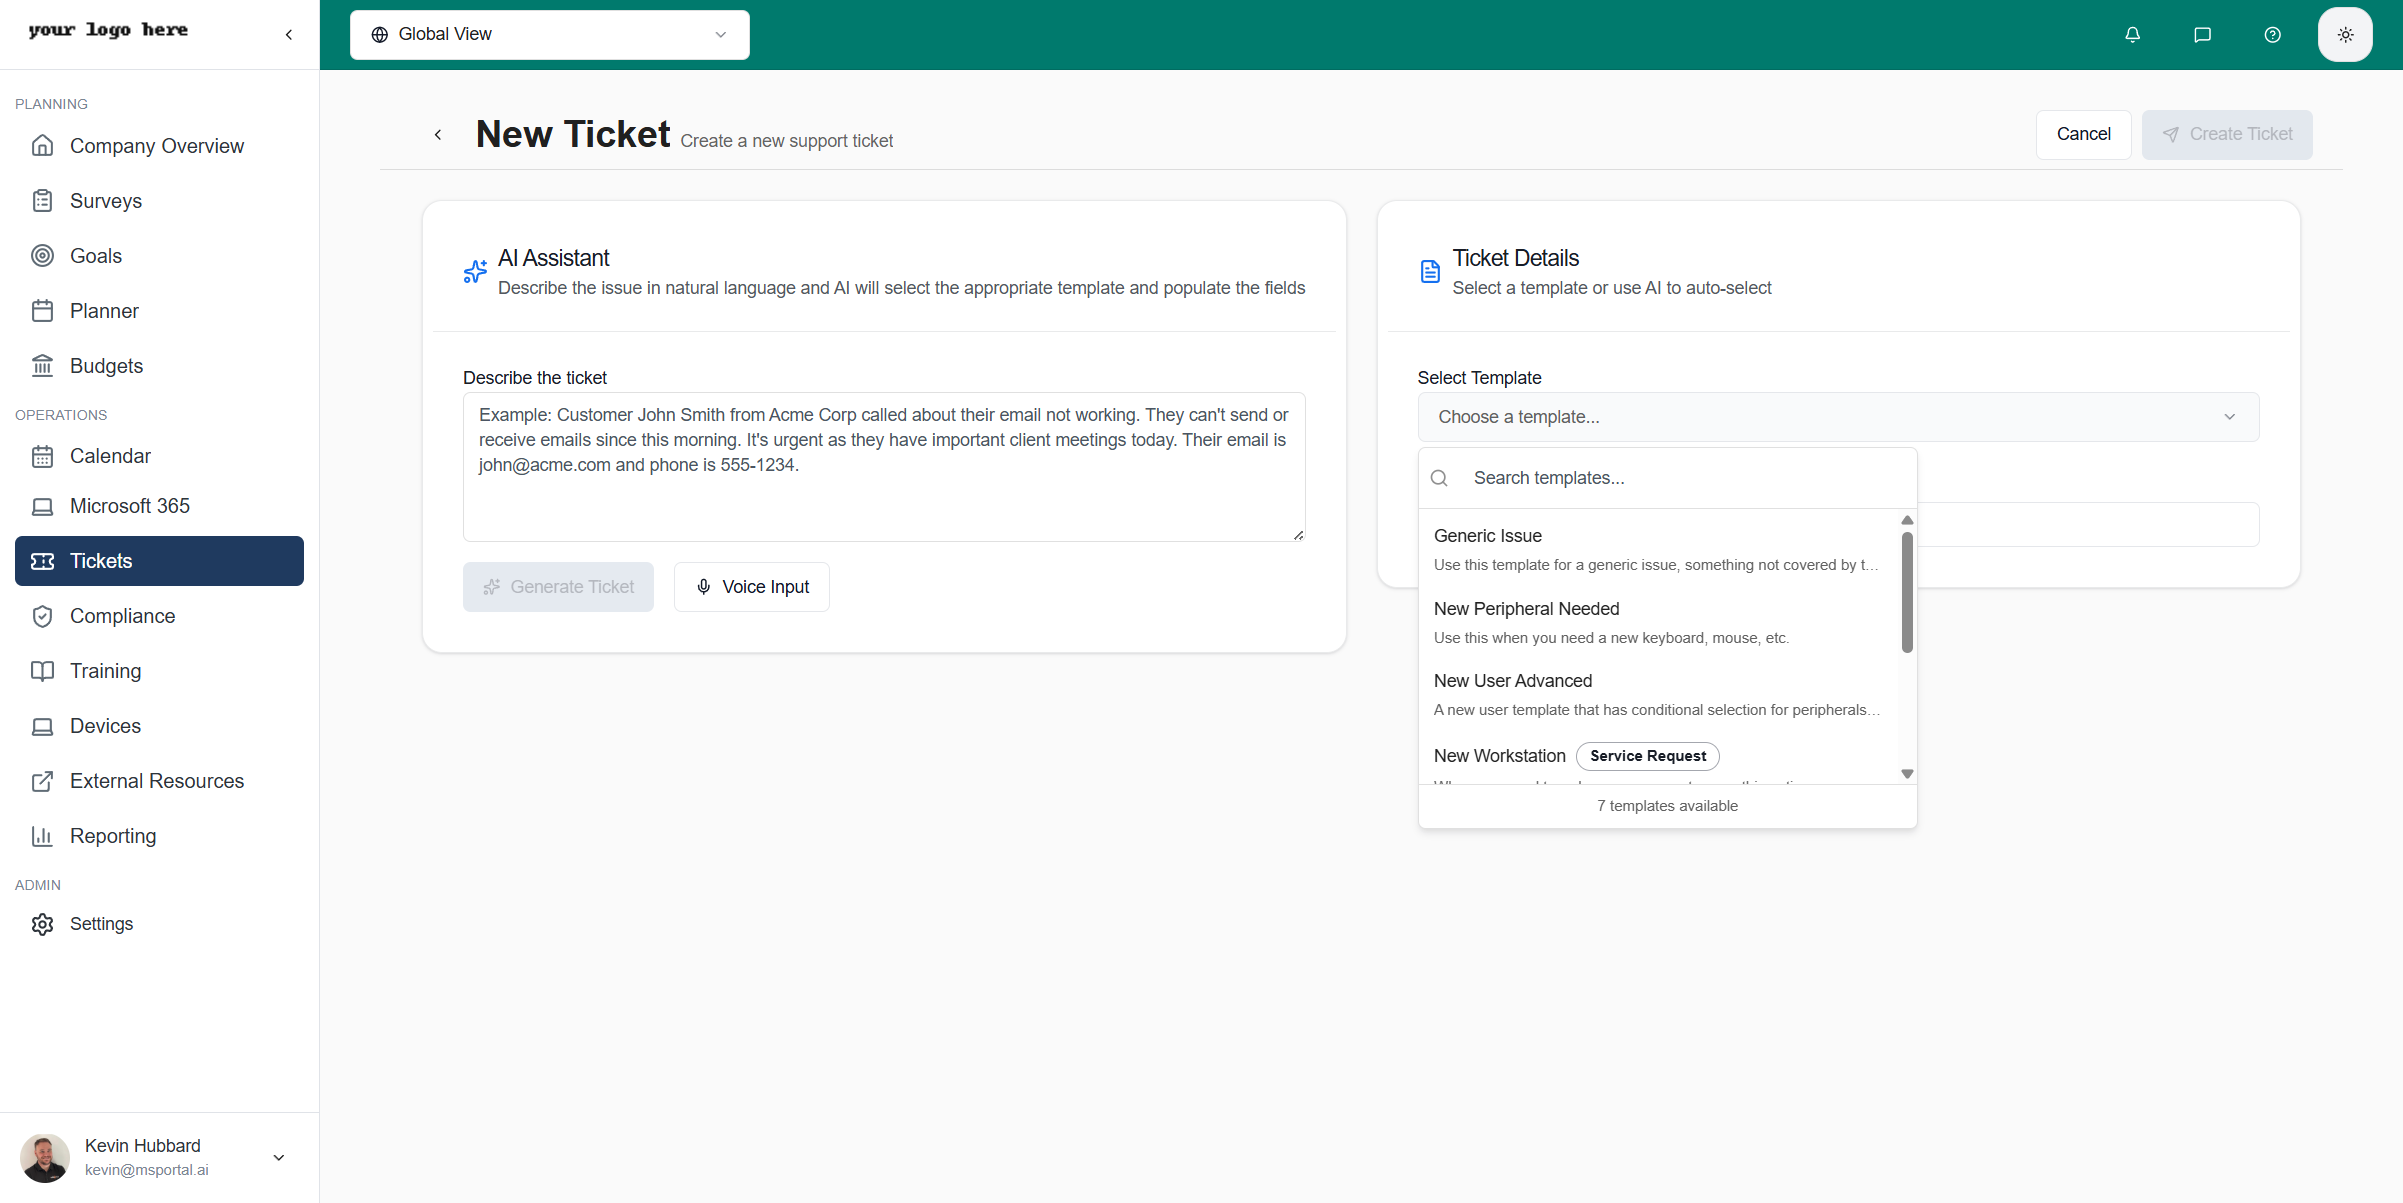The image size is (2403, 1203).
Task: Open Reporting in the sidebar
Action: click(x=112, y=836)
